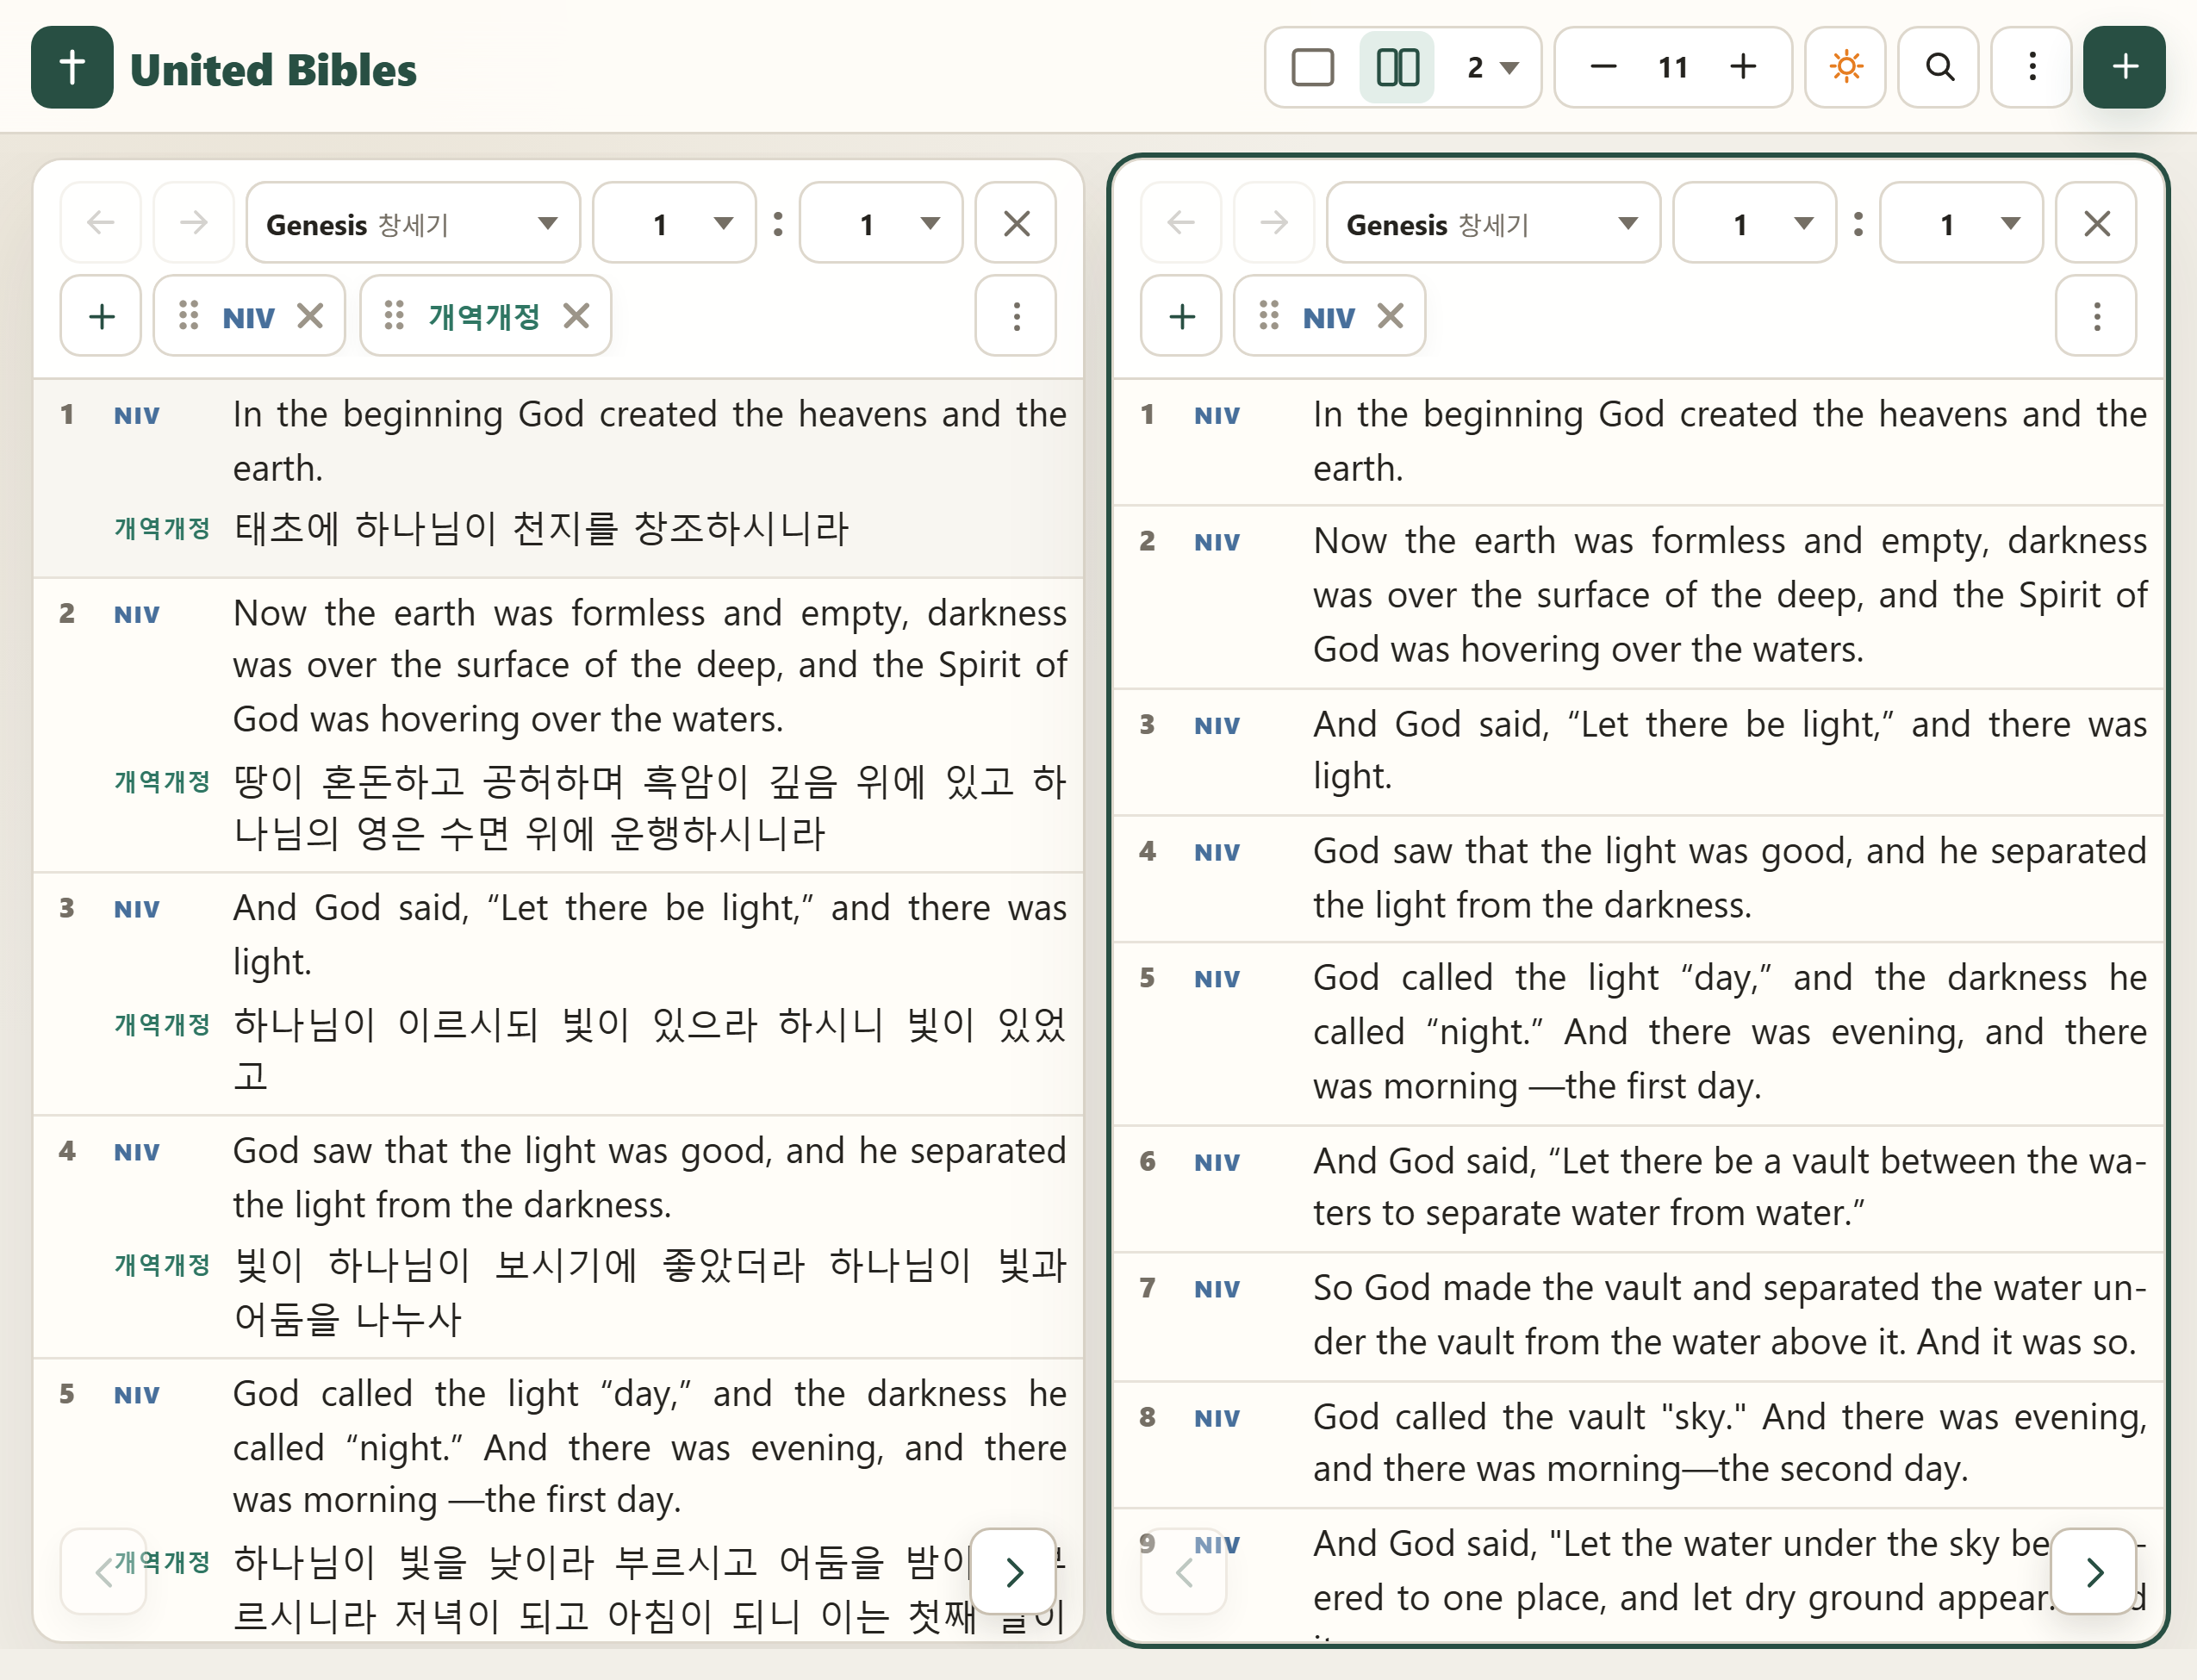
Task: Go back in left pane history
Action: coord(101,222)
